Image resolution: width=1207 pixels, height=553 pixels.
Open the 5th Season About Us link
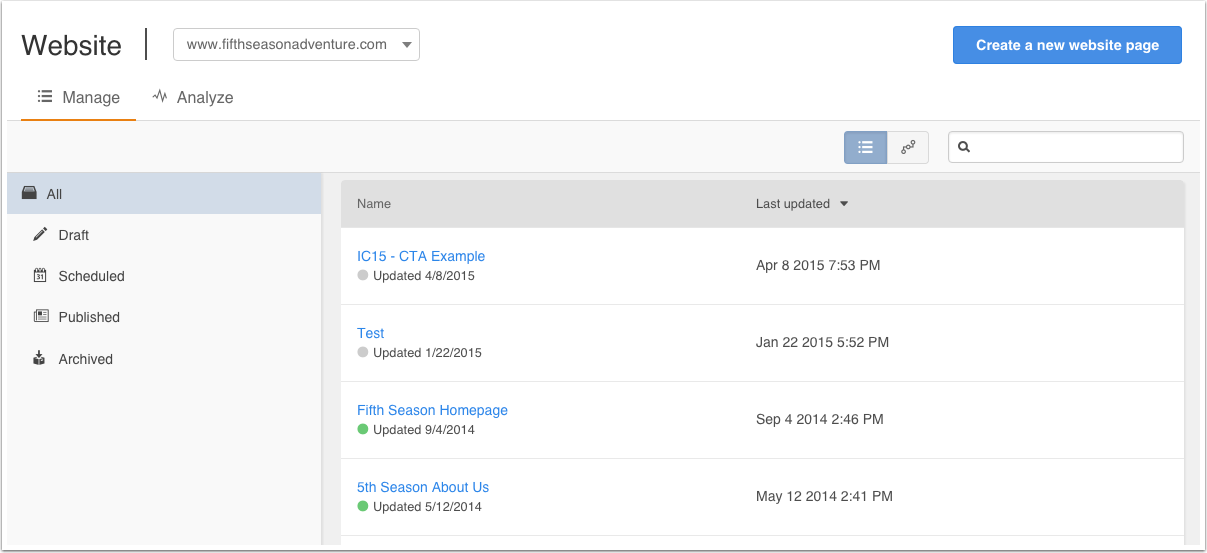[423, 487]
